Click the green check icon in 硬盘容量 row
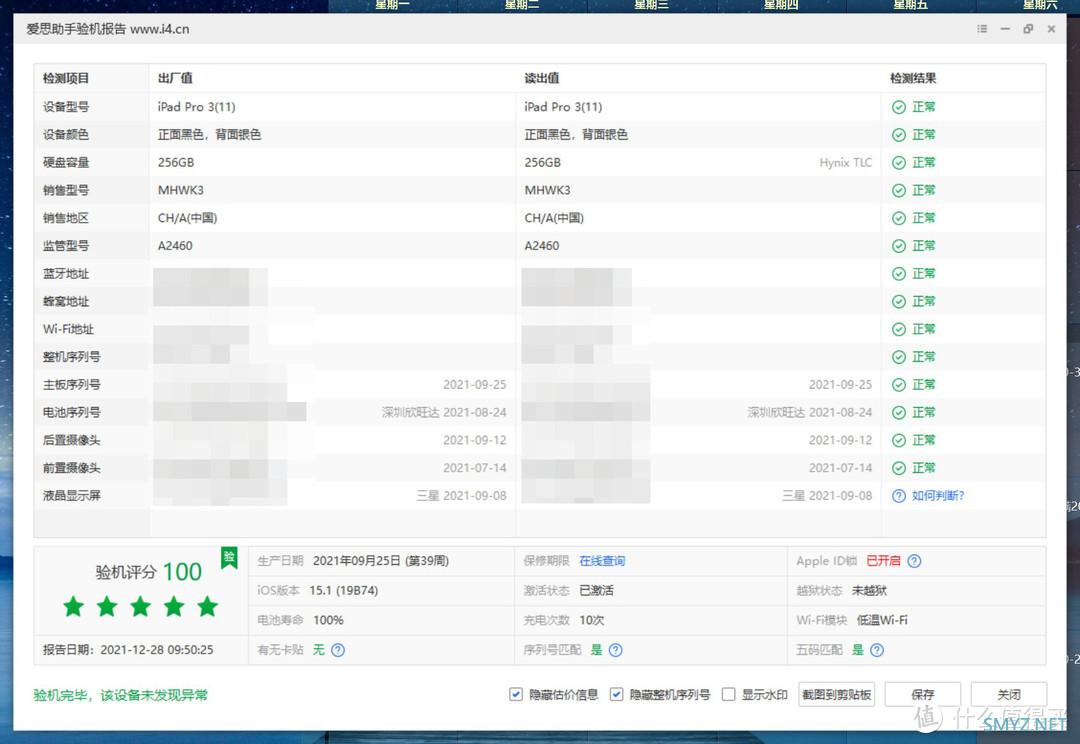 (x=899, y=163)
